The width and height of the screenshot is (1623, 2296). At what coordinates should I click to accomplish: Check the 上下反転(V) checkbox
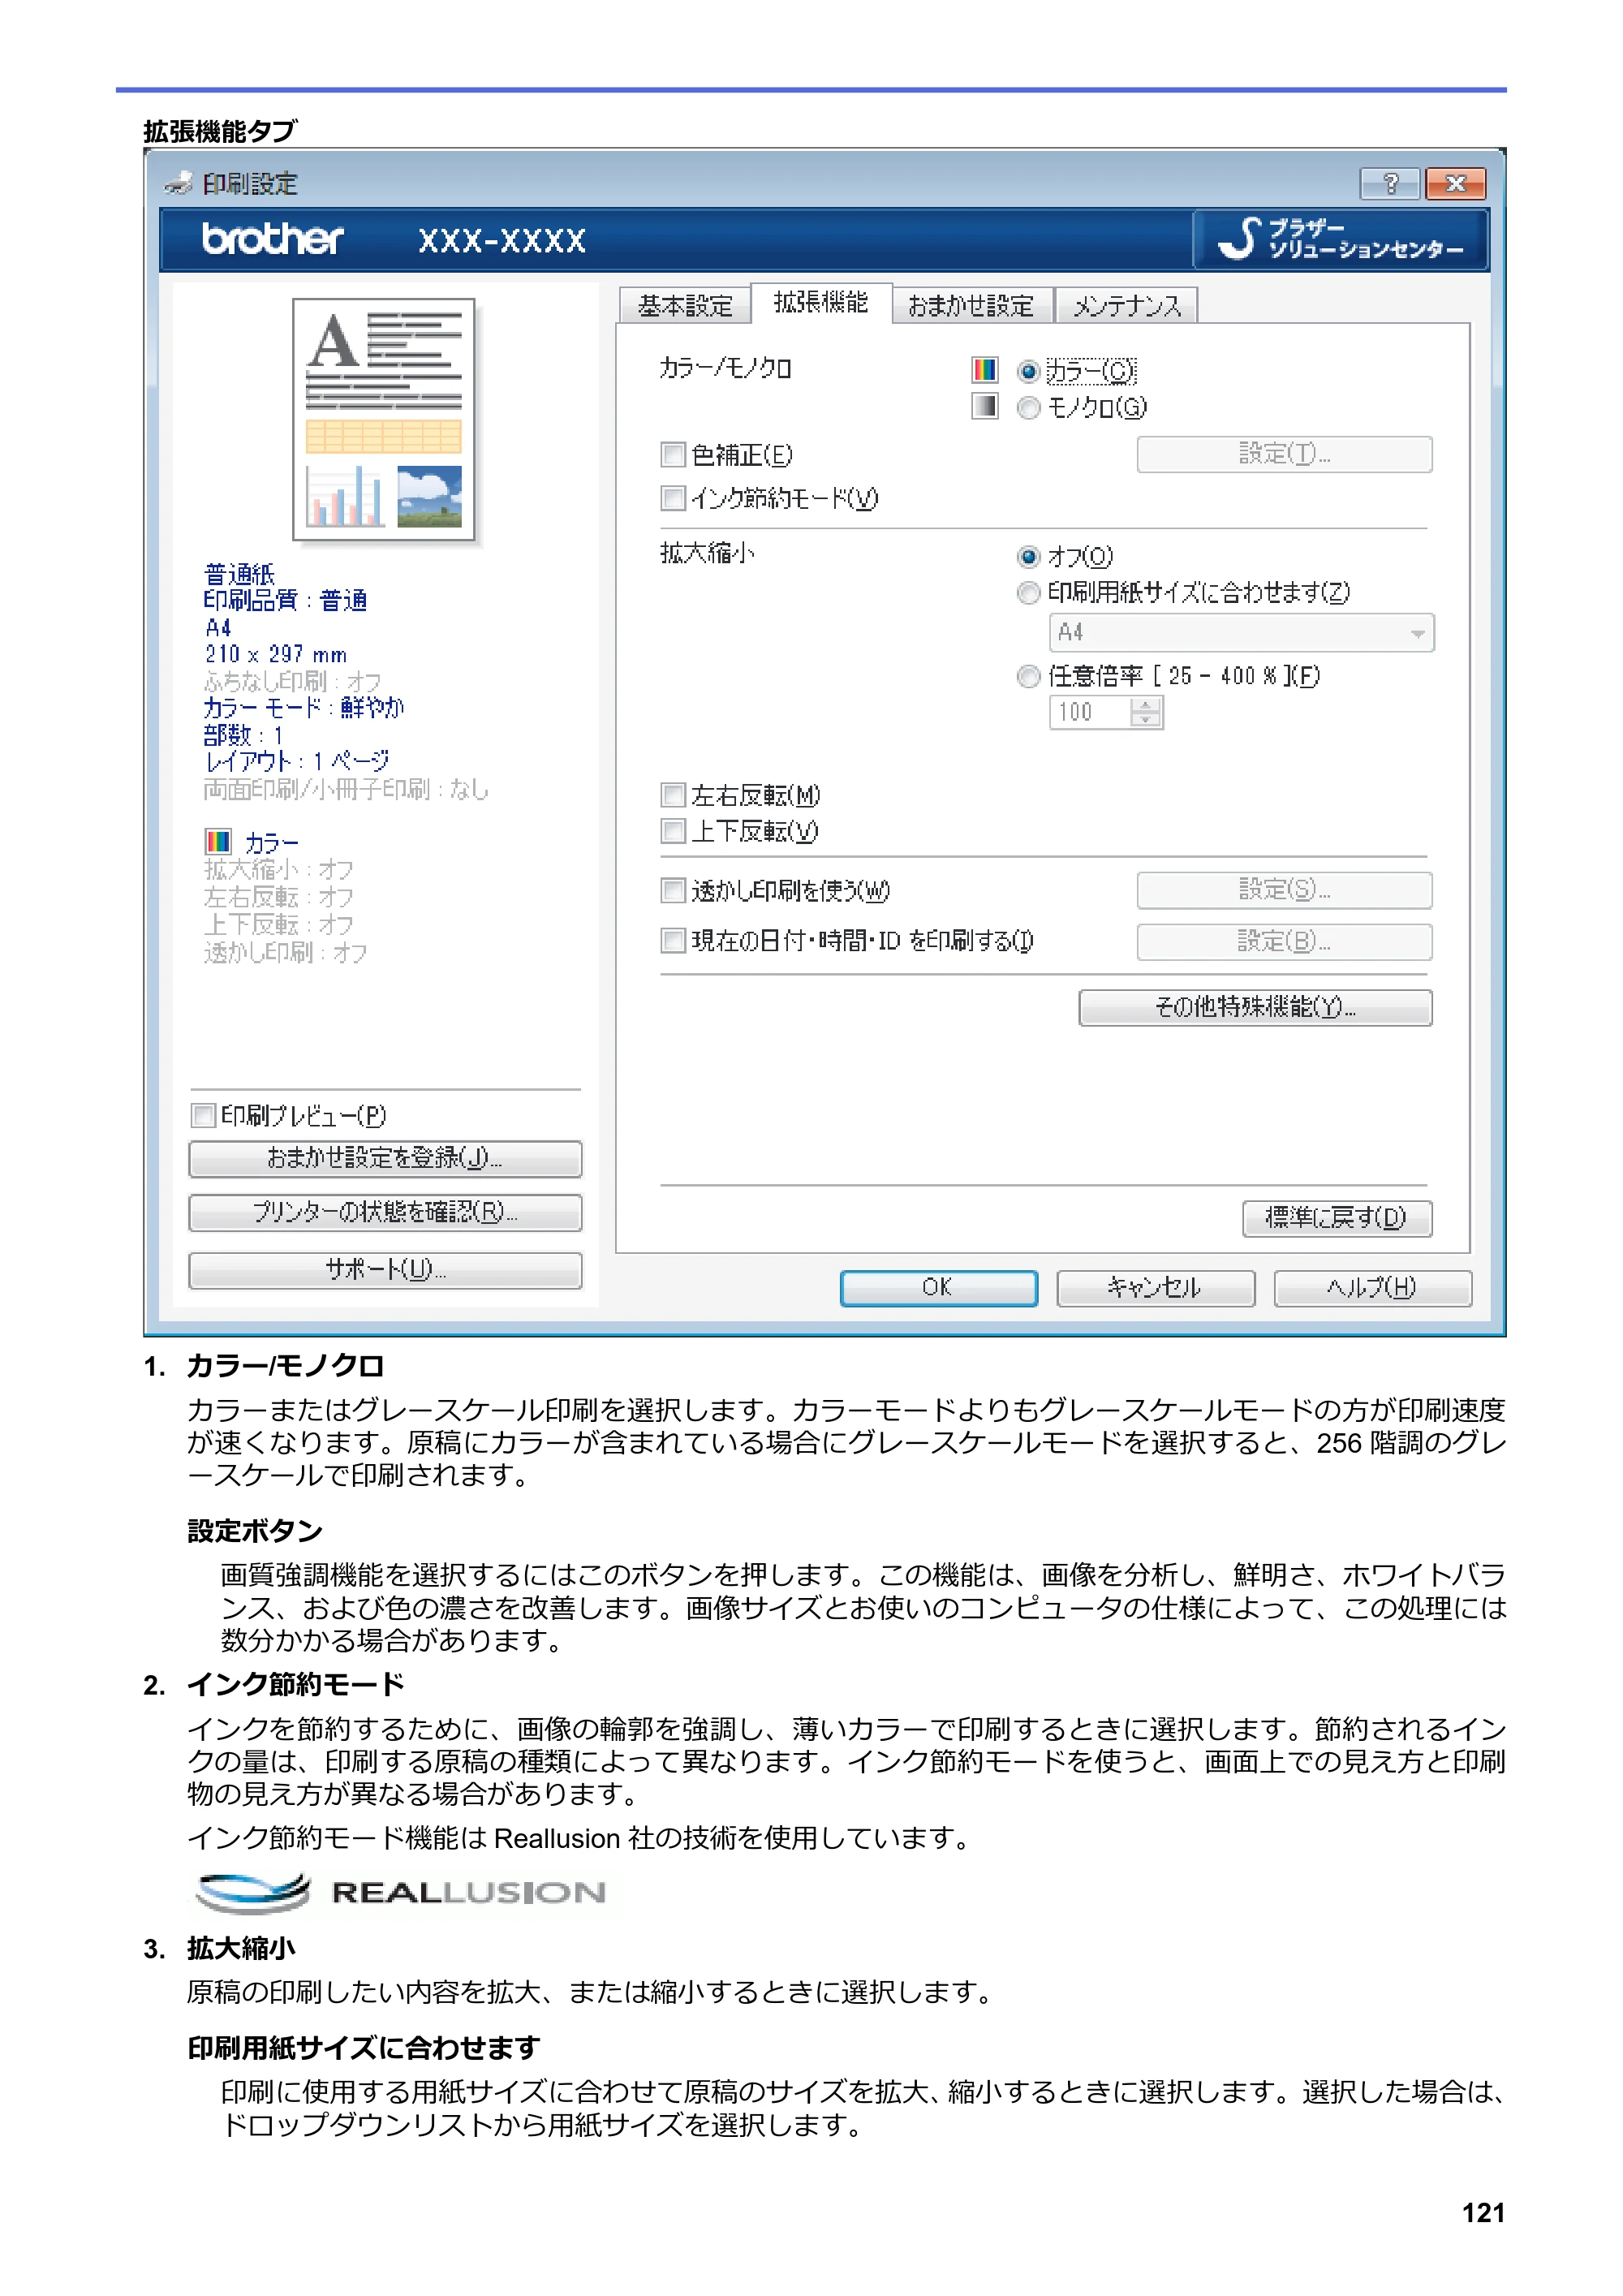click(673, 831)
